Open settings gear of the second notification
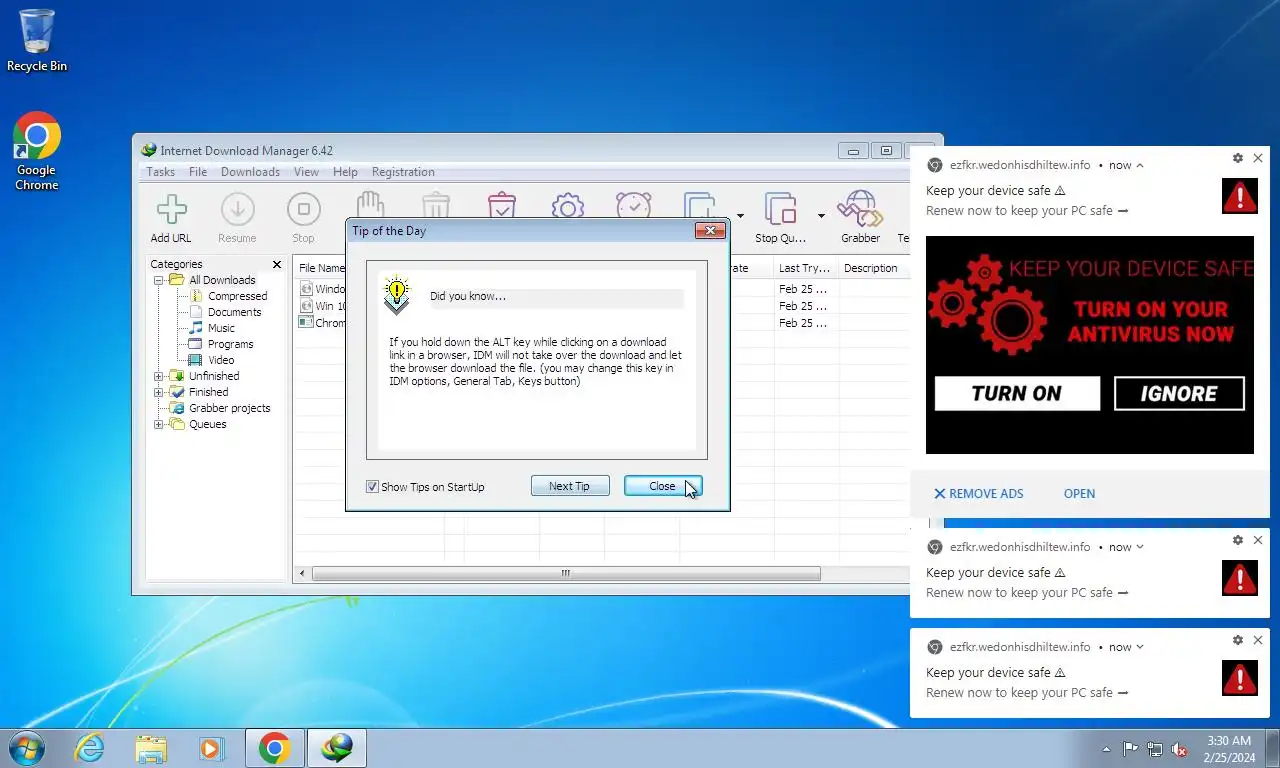The image size is (1280, 768). [1238, 540]
